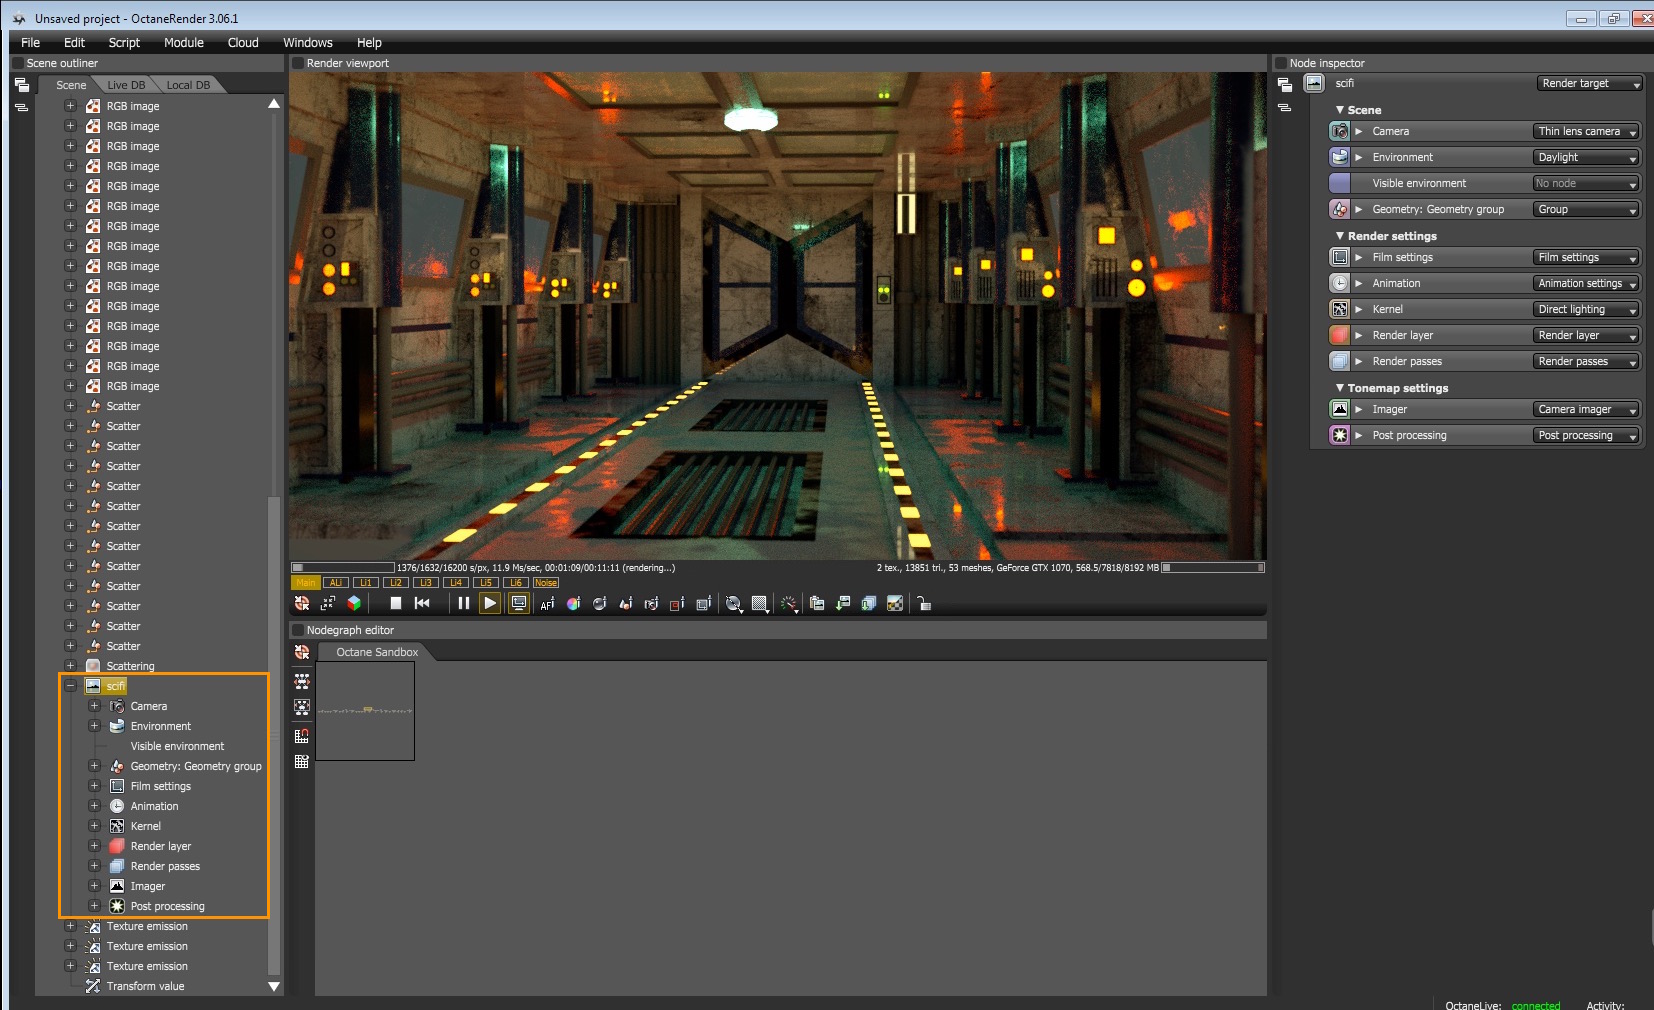Toggle the Nodegraph editor panel checkbox
This screenshot has width=1654, height=1010.
click(297, 630)
